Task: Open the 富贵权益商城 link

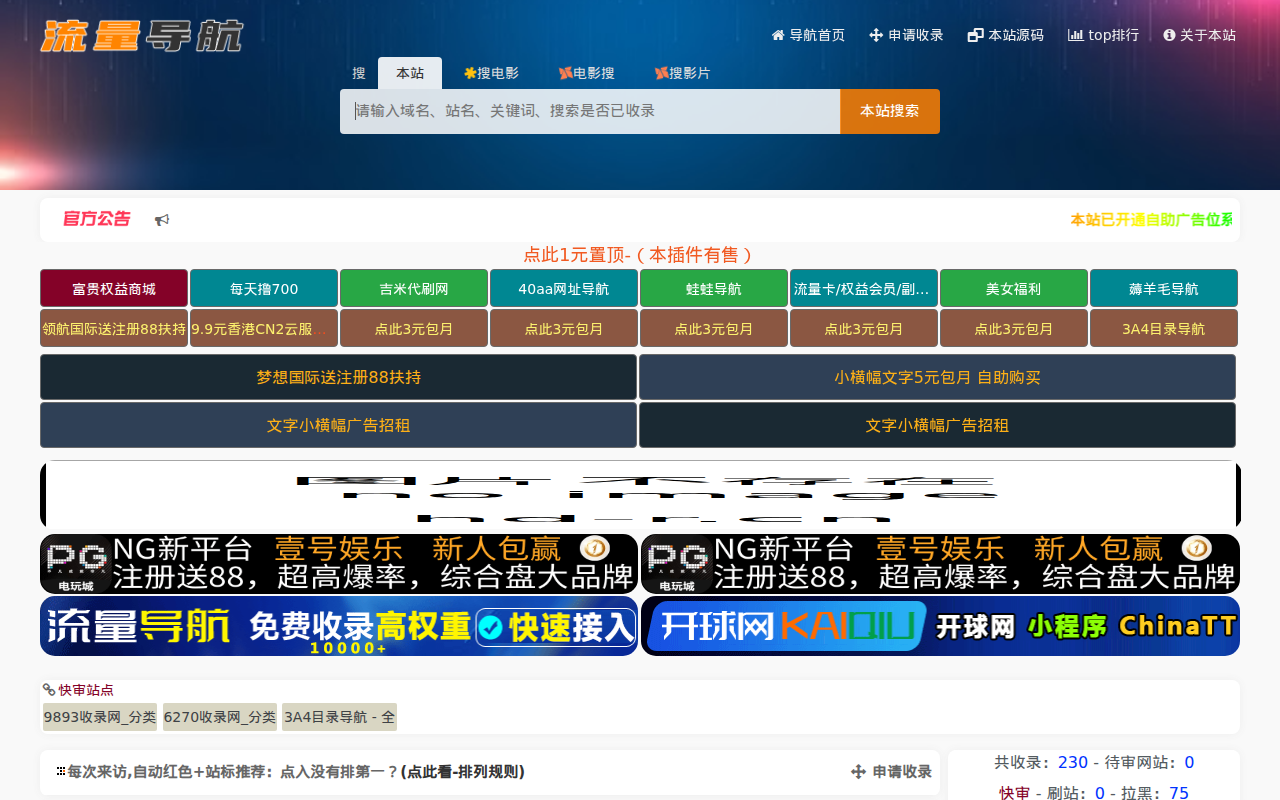Action: (x=114, y=288)
